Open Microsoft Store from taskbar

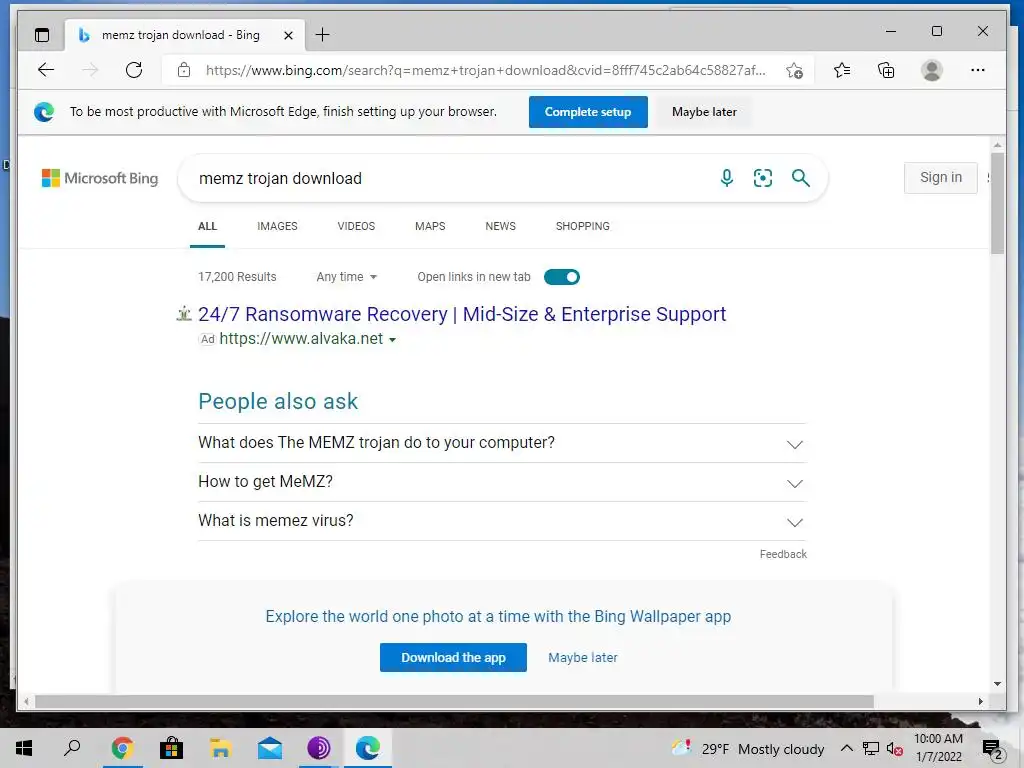click(171, 748)
